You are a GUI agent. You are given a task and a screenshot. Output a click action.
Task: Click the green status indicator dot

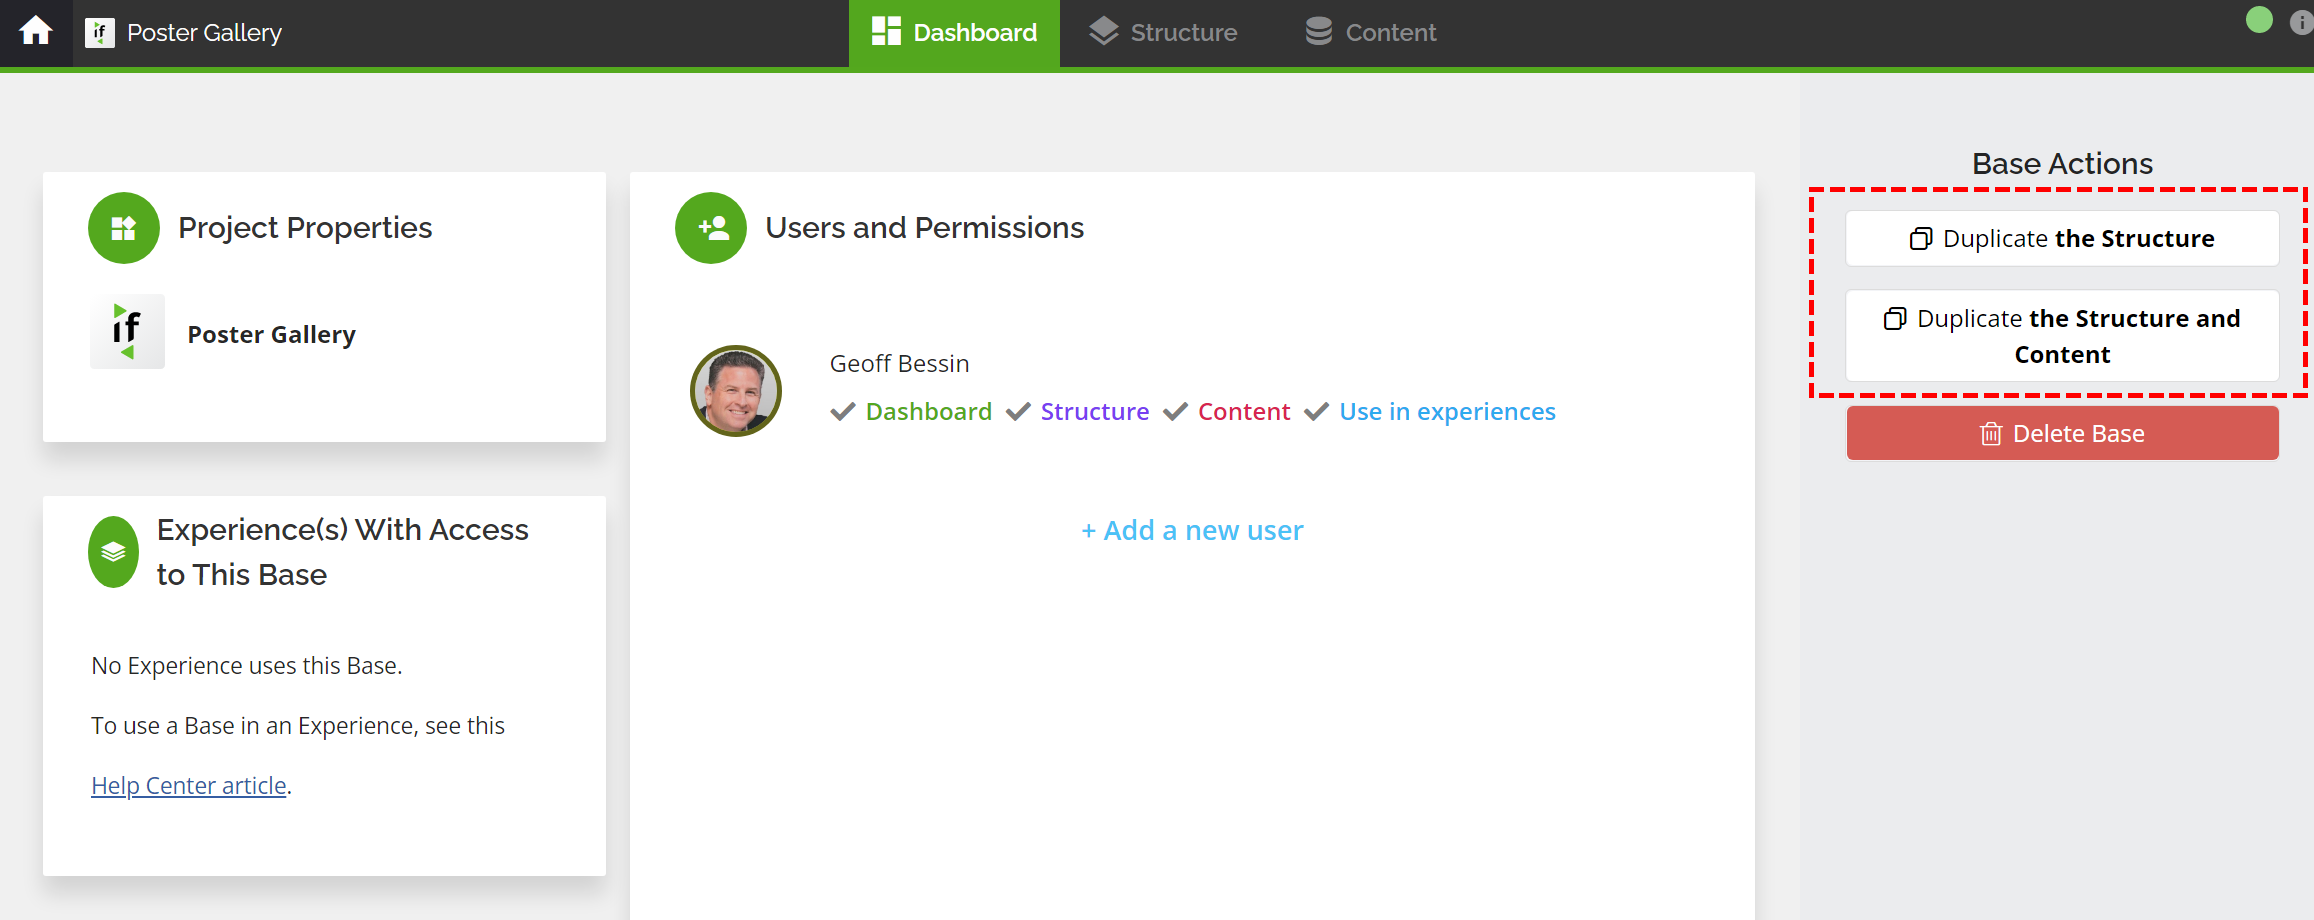[x=2259, y=20]
